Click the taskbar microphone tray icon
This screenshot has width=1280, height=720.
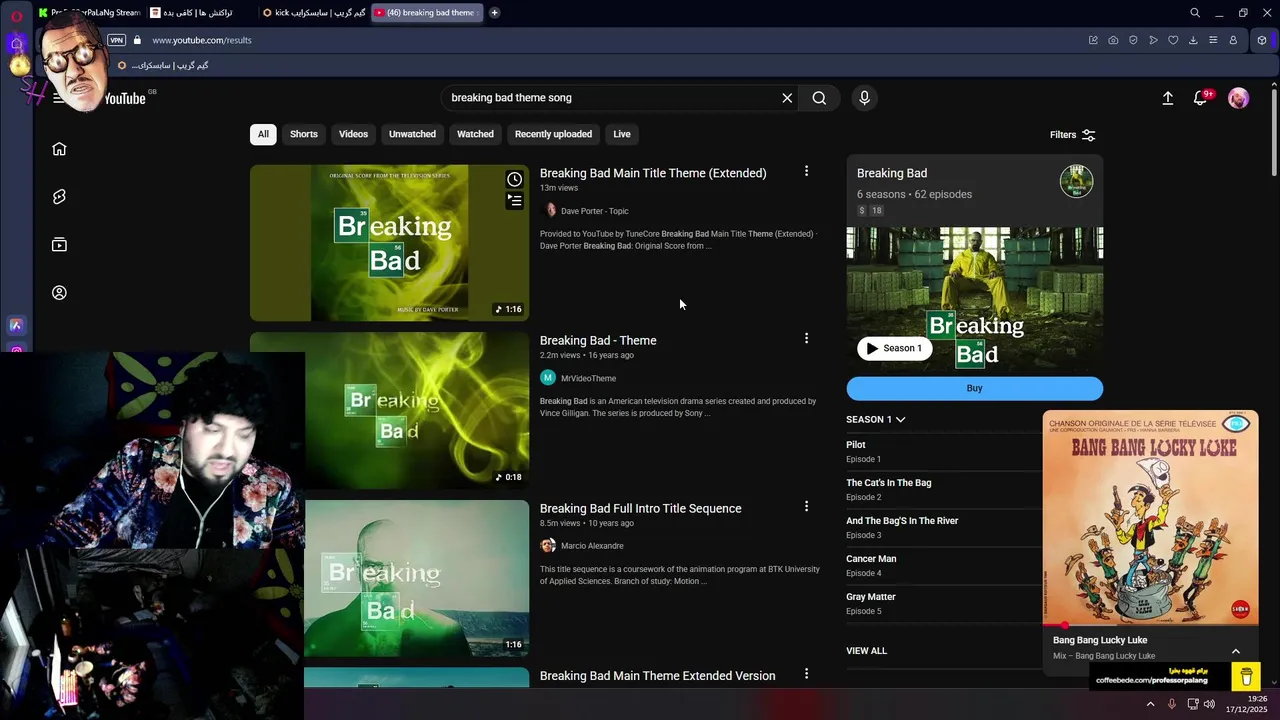click(1171, 704)
